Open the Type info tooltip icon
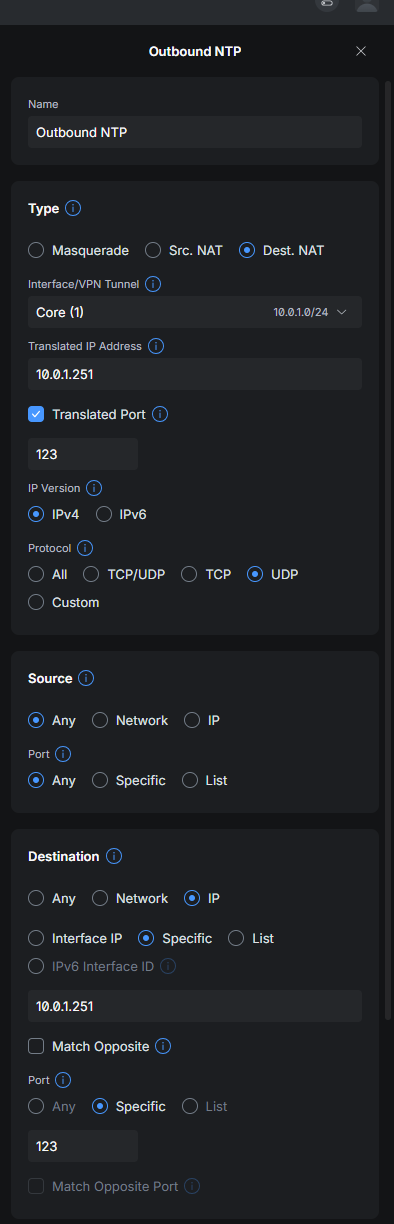 click(73, 209)
